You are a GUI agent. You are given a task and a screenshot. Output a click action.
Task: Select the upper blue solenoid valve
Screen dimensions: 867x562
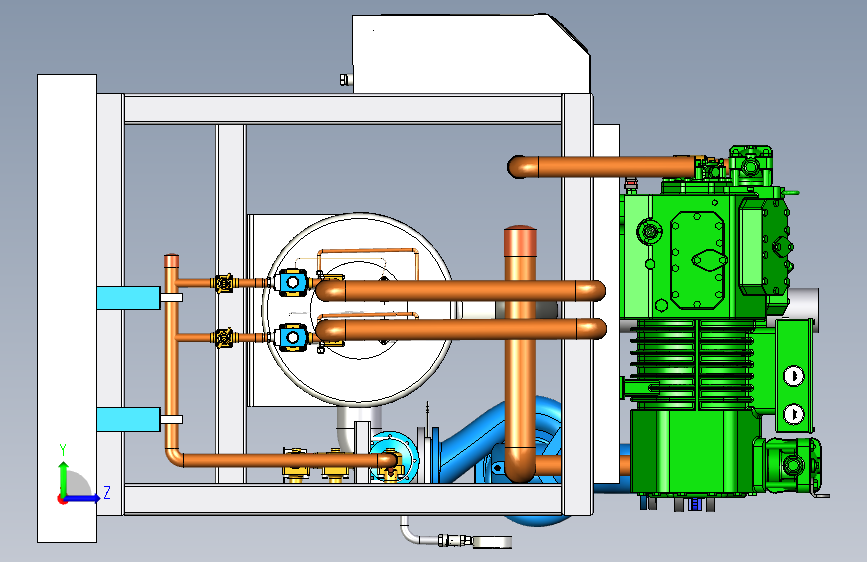pyautogui.click(x=292, y=283)
